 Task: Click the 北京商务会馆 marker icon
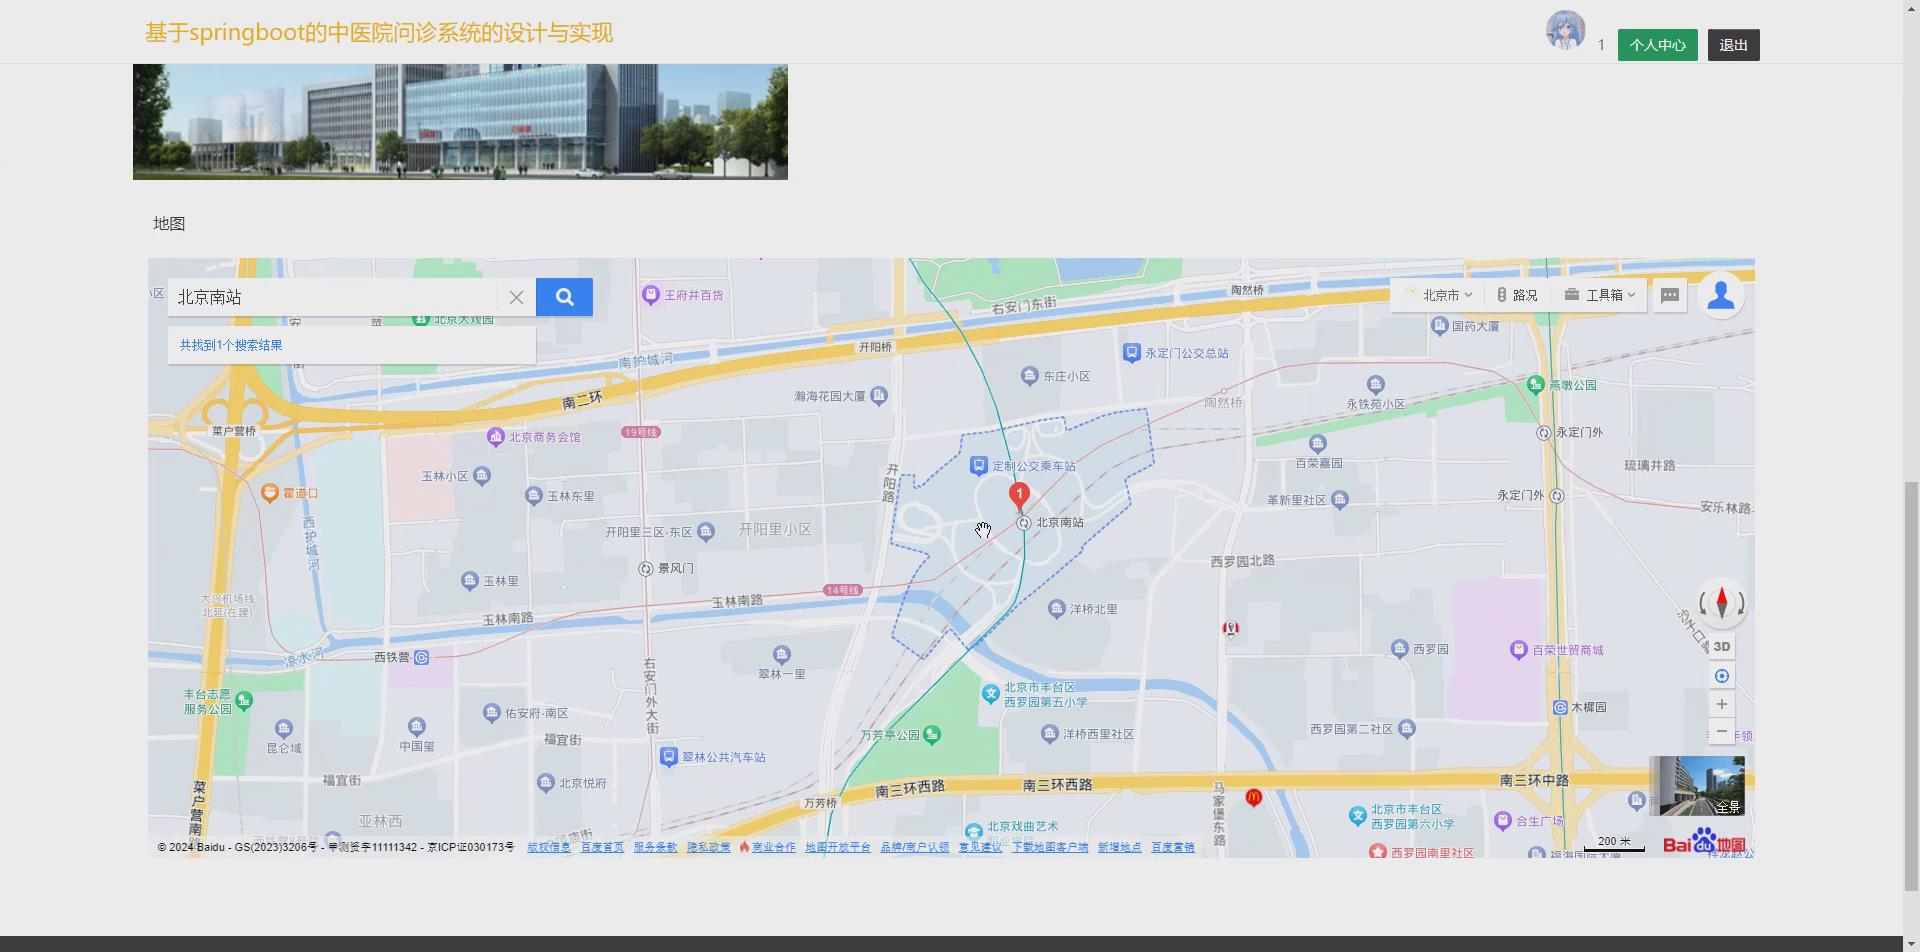[x=495, y=436]
